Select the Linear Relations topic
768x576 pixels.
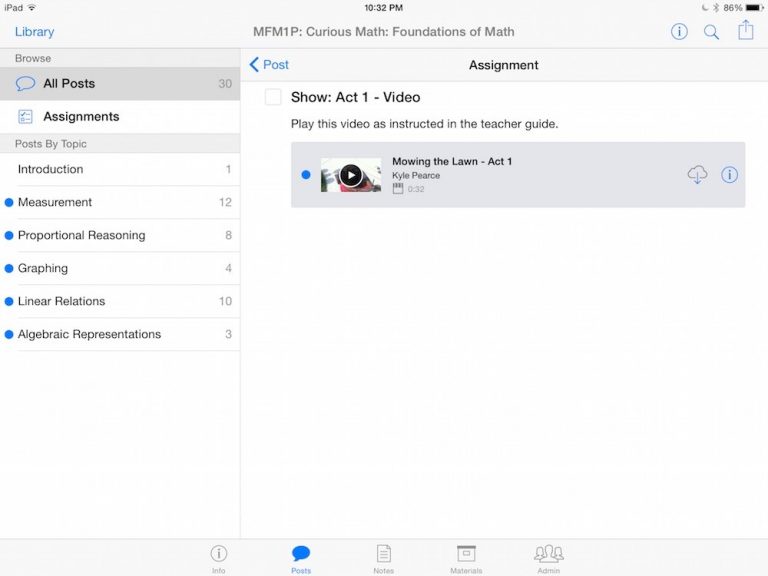click(x=61, y=301)
